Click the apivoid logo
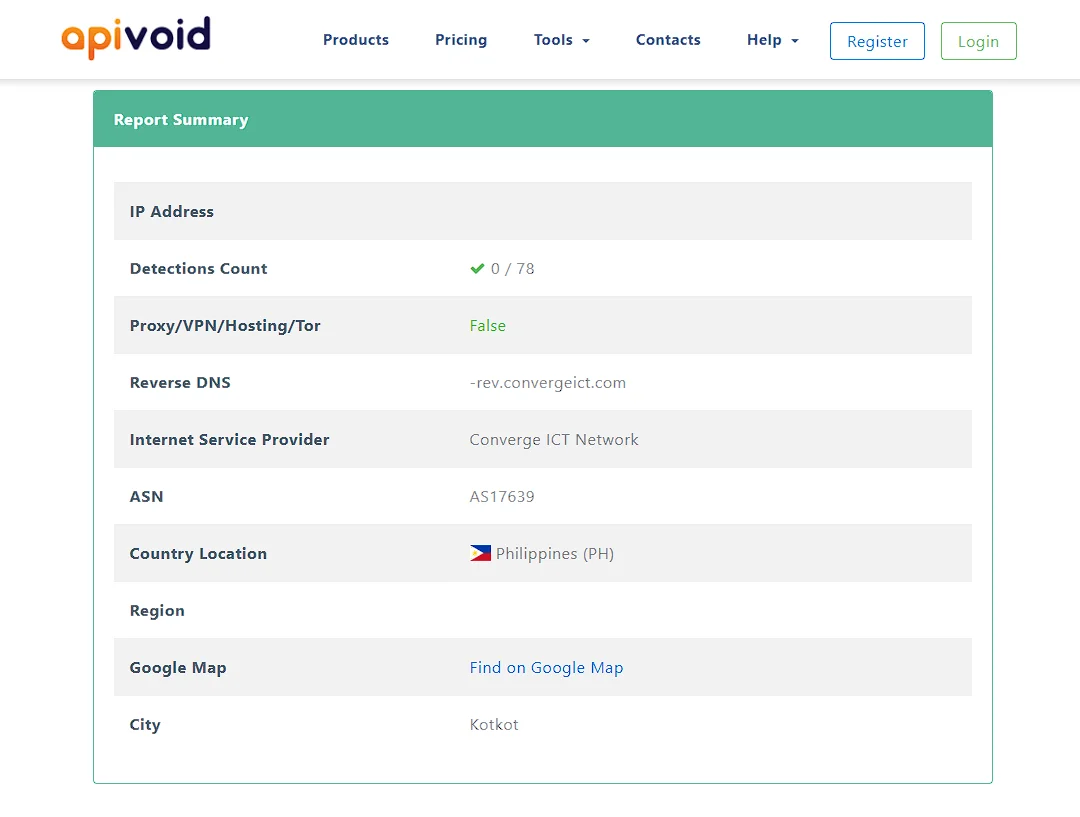The width and height of the screenshot is (1080, 817). point(136,37)
